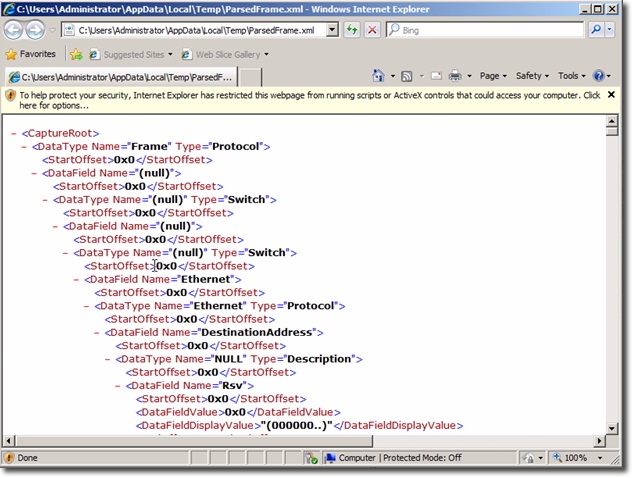
Task: Click the address bar with ParsedFrame.xml path
Action: (195, 30)
